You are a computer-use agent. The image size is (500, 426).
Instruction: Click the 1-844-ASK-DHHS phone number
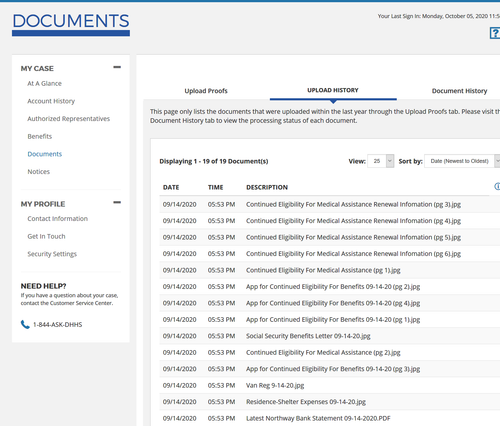[57, 325]
